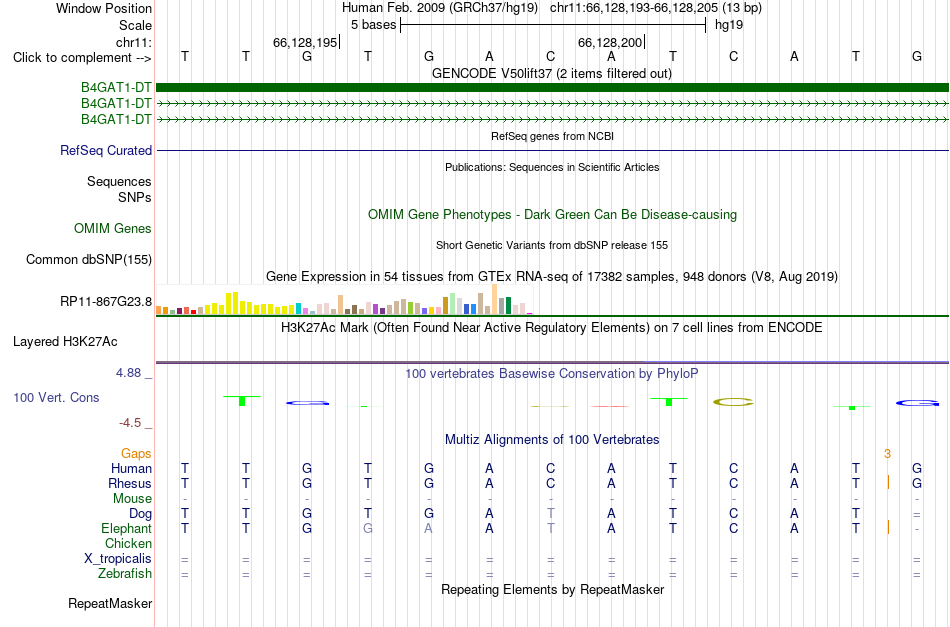Open the Multiz Alignments of 100 Vertebrates title
Image resolution: width=950 pixels, height=627 pixels.
click(552, 440)
